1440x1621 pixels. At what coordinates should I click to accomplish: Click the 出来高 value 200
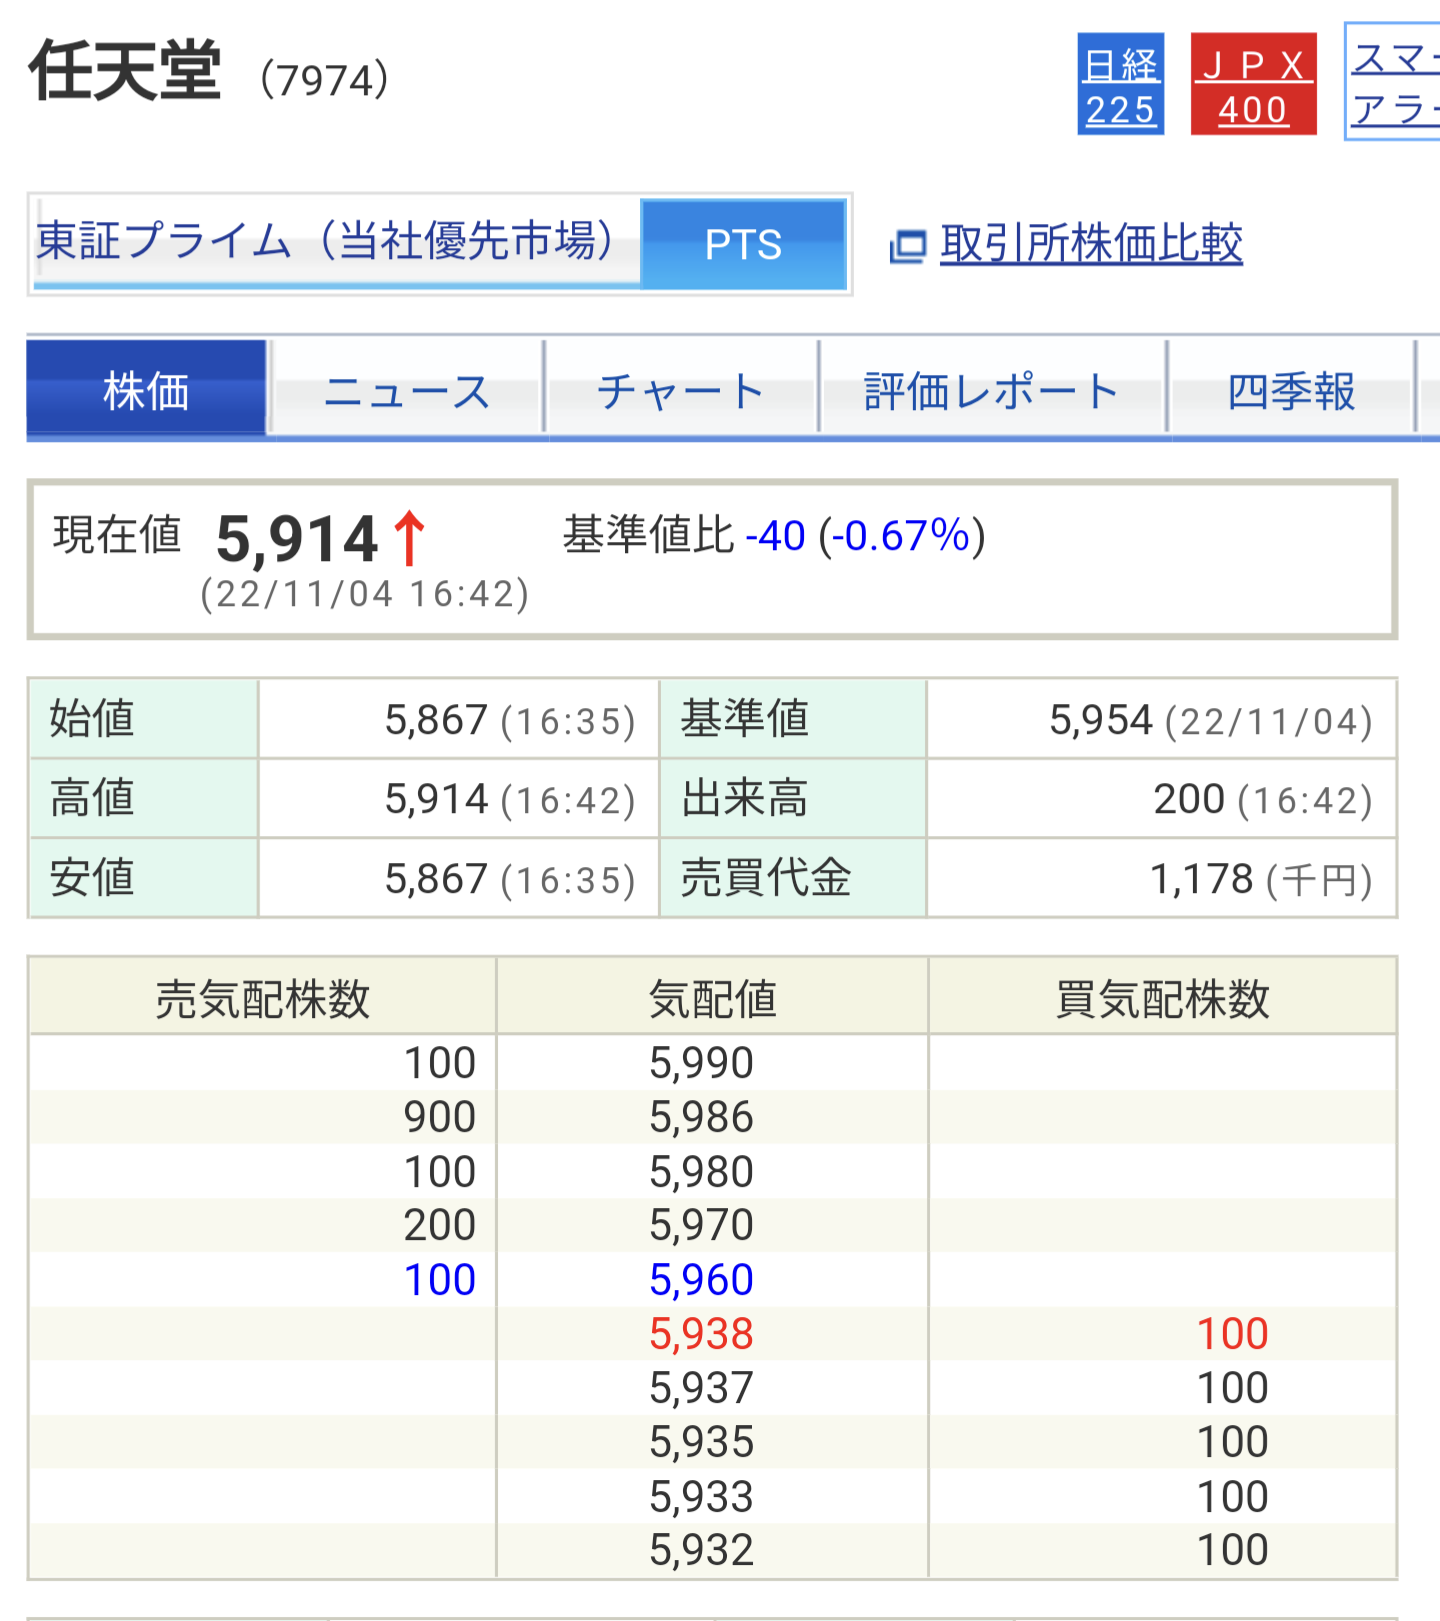coord(1189,799)
